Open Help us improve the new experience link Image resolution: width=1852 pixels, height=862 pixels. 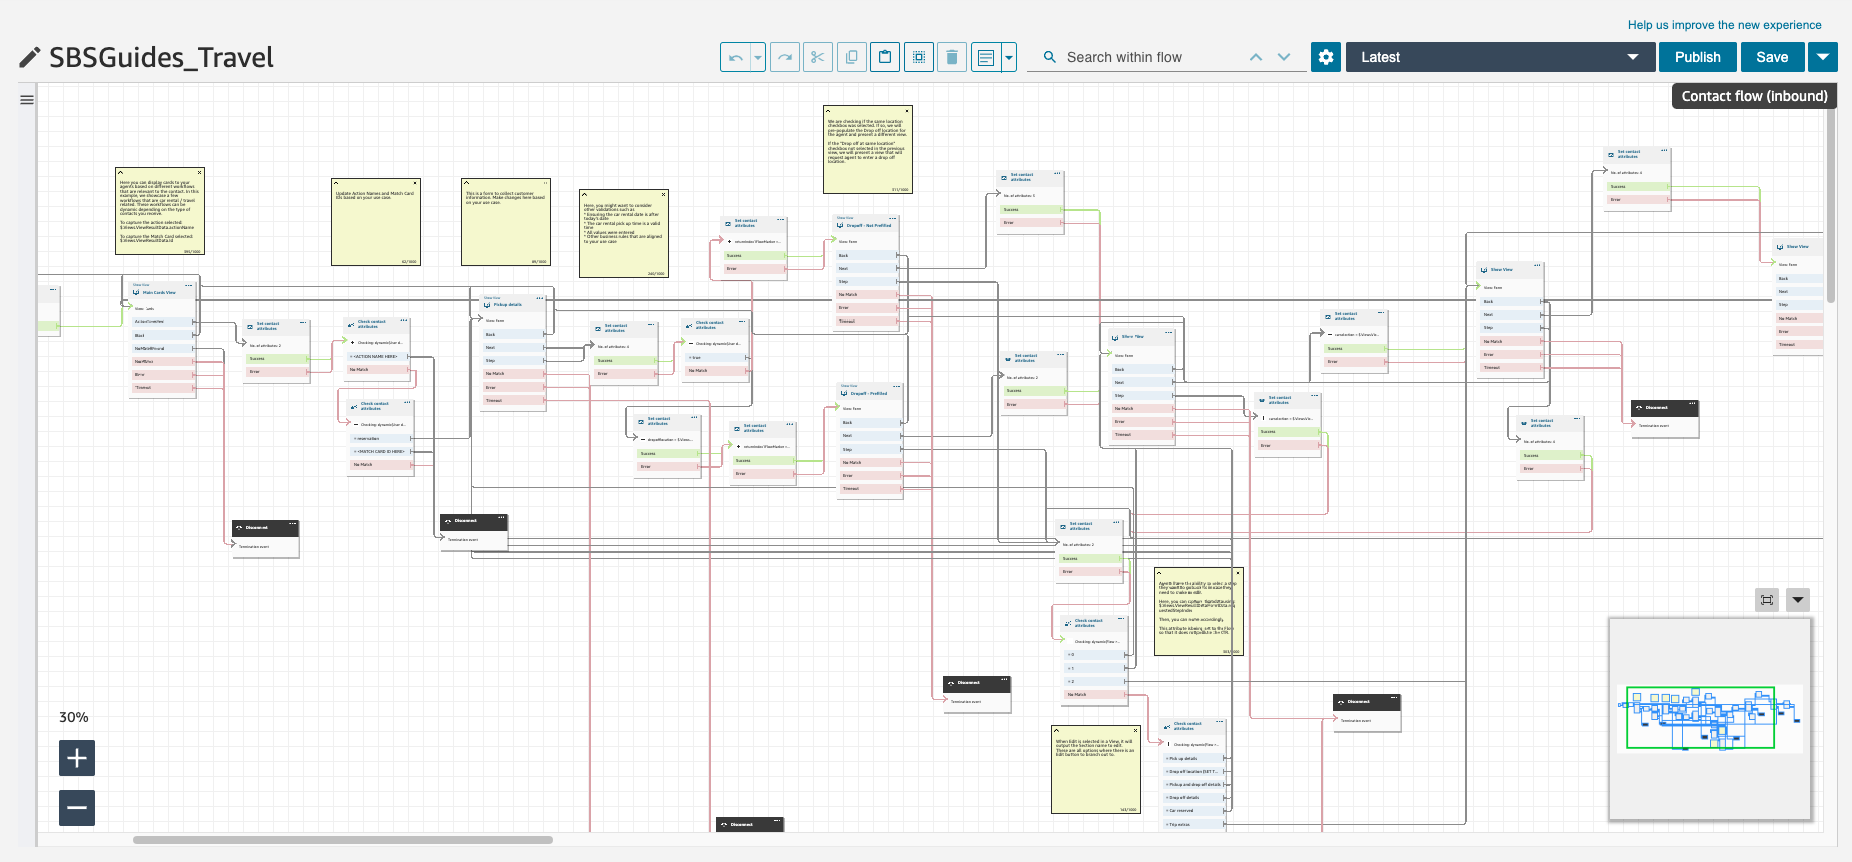1724,25
